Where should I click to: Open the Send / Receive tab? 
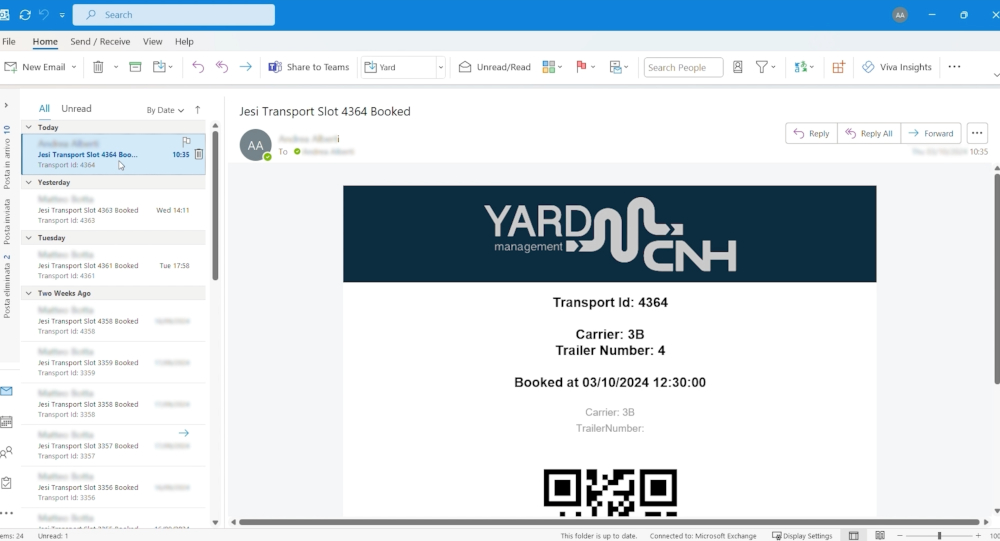(x=100, y=42)
